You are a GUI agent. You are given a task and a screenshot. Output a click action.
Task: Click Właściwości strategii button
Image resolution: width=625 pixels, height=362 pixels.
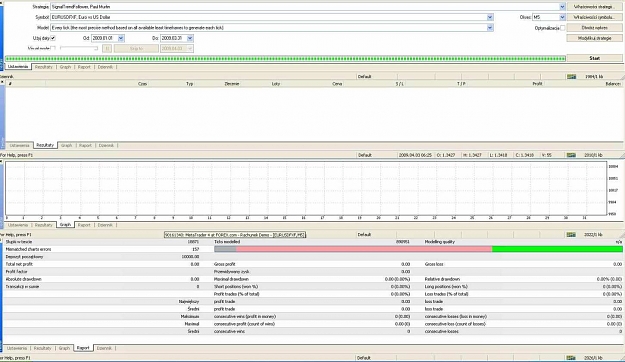tap(594, 7)
